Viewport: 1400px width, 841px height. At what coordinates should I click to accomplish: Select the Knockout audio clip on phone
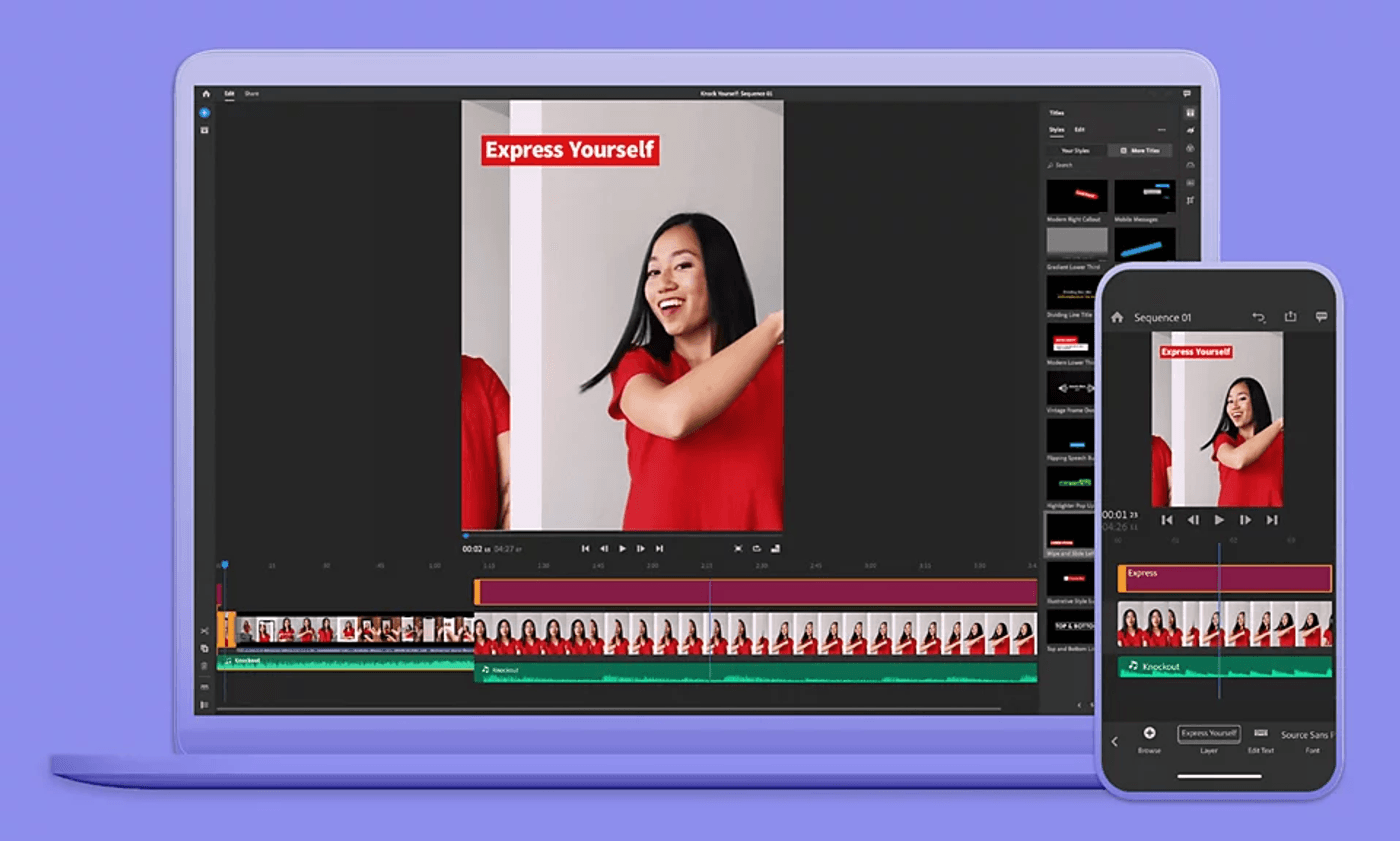point(1225,667)
